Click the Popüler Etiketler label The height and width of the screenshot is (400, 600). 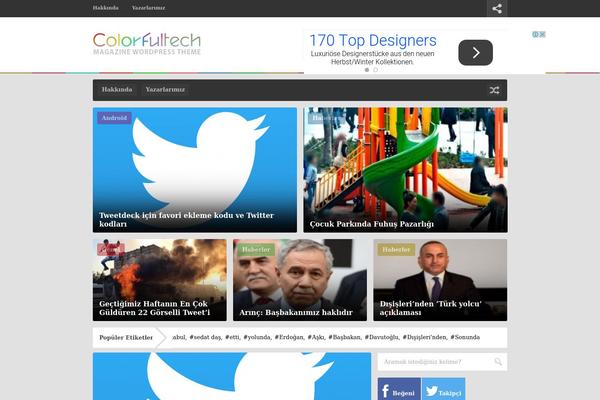click(x=126, y=338)
